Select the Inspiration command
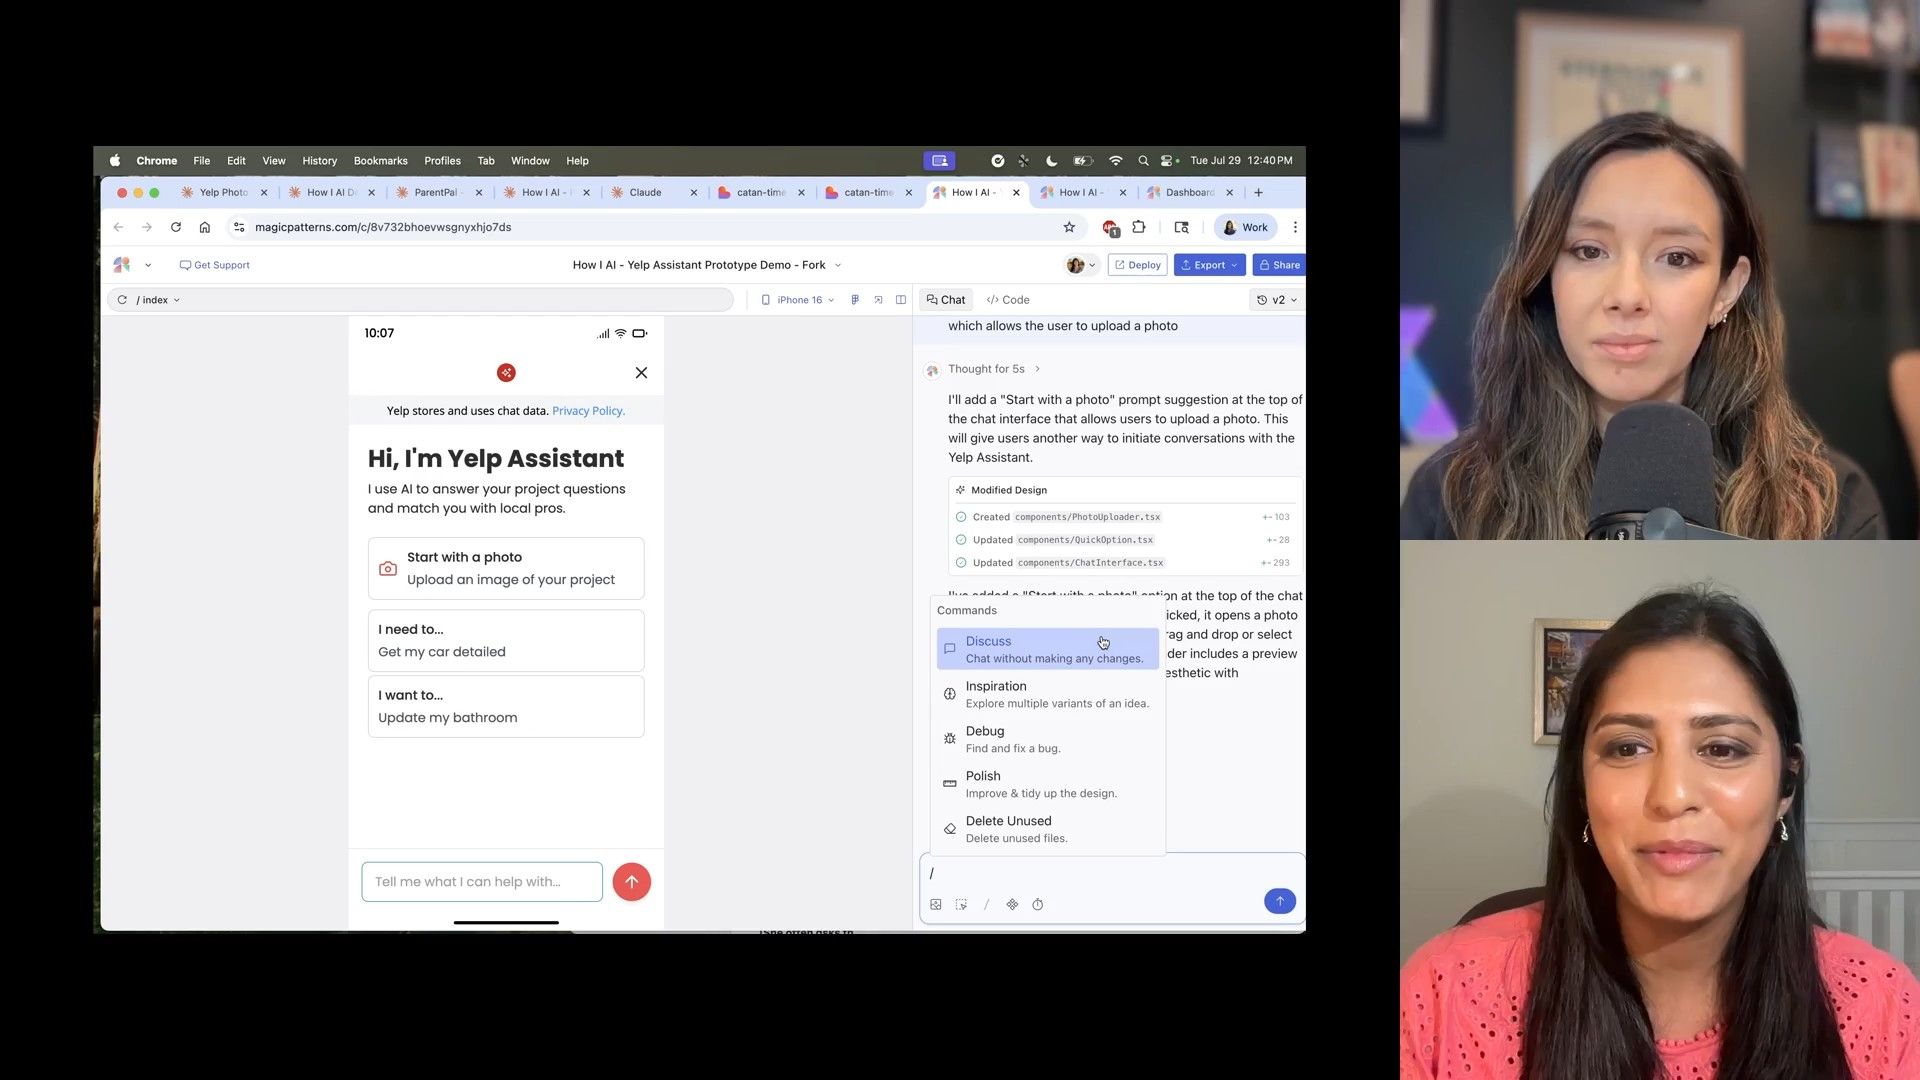This screenshot has width=1920, height=1080. click(x=1047, y=694)
